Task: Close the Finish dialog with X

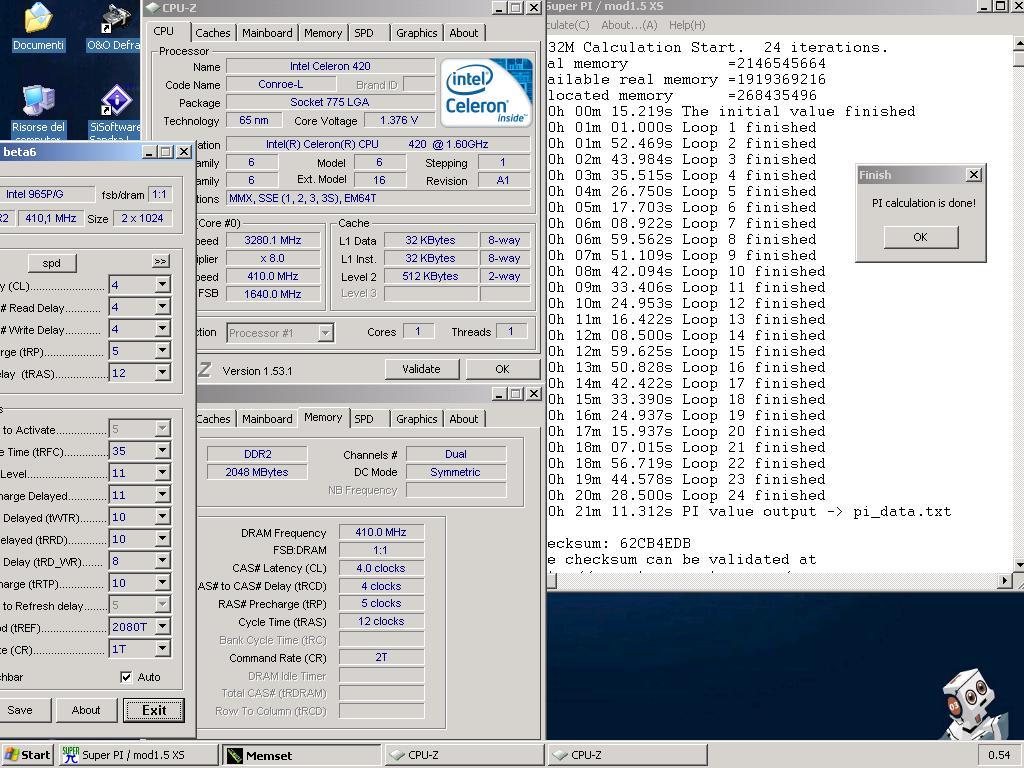Action: click(x=974, y=174)
